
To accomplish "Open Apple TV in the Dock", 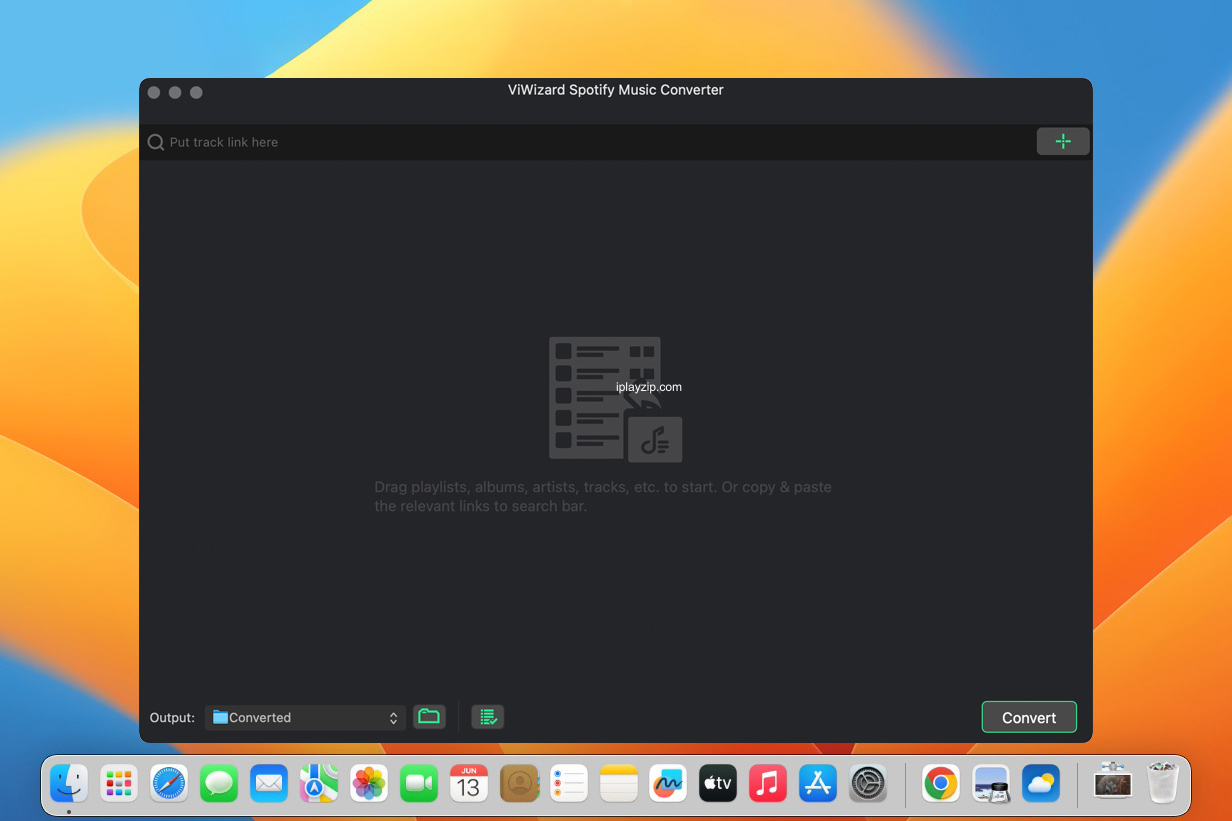I will pyautogui.click(x=718, y=784).
